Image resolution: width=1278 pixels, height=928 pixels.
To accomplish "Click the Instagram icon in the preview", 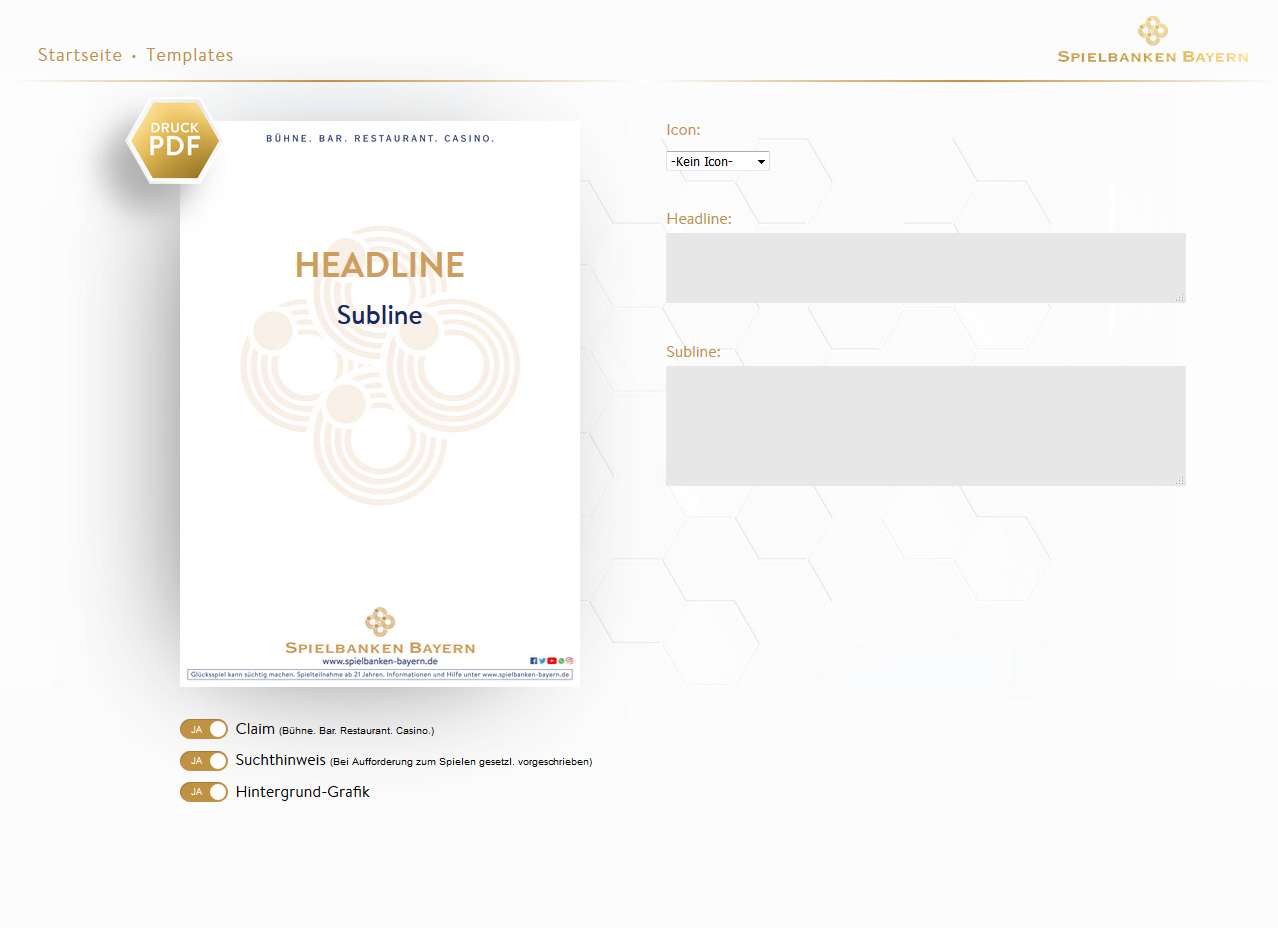I will [570, 661].
